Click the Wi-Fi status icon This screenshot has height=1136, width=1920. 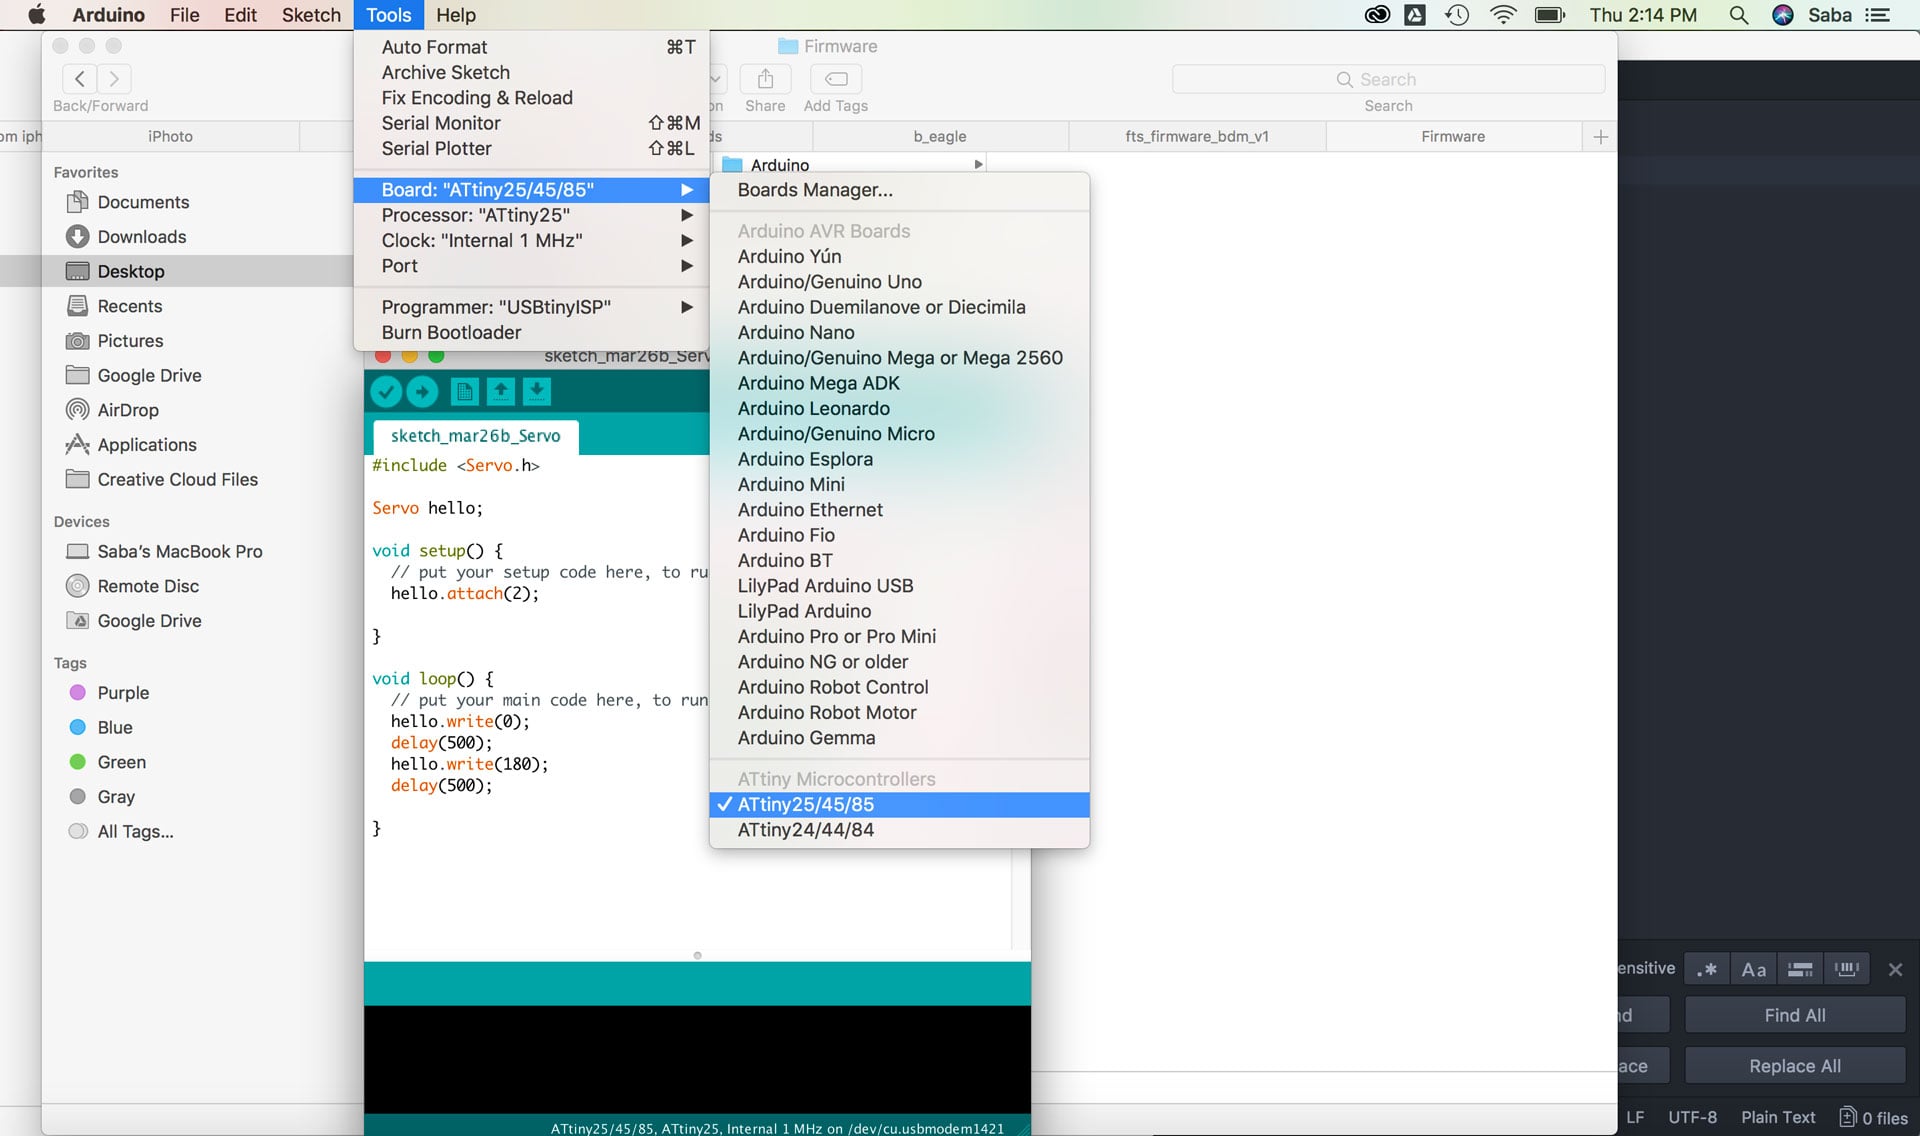(x=1503, y=15)
